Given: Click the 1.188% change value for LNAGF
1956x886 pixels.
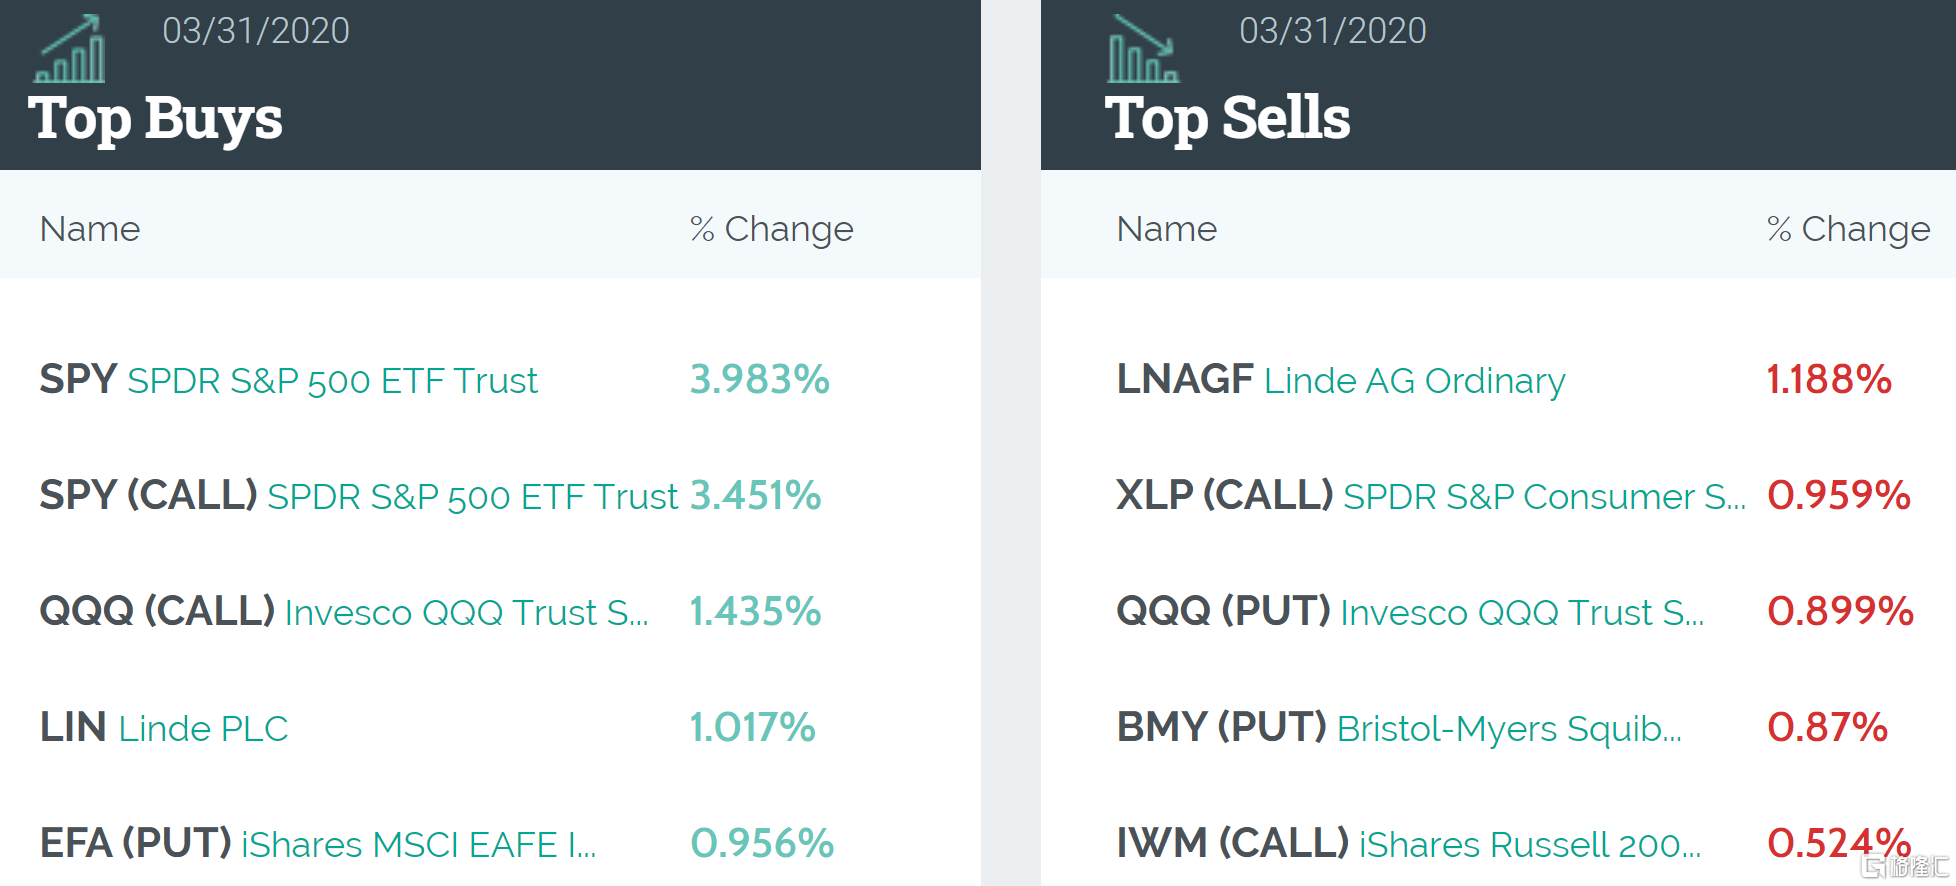Looking at the screenshot, I should [x=1828, y=380].
